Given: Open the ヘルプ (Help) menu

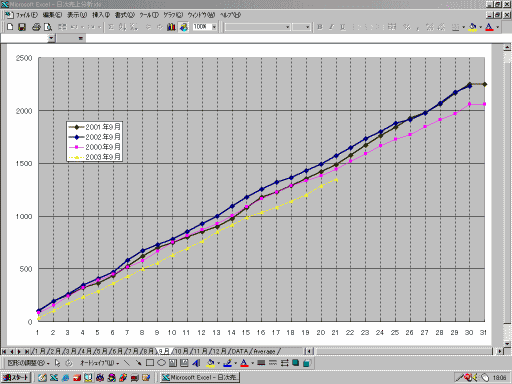Looking at the screenshot, I should click(230, 15).
